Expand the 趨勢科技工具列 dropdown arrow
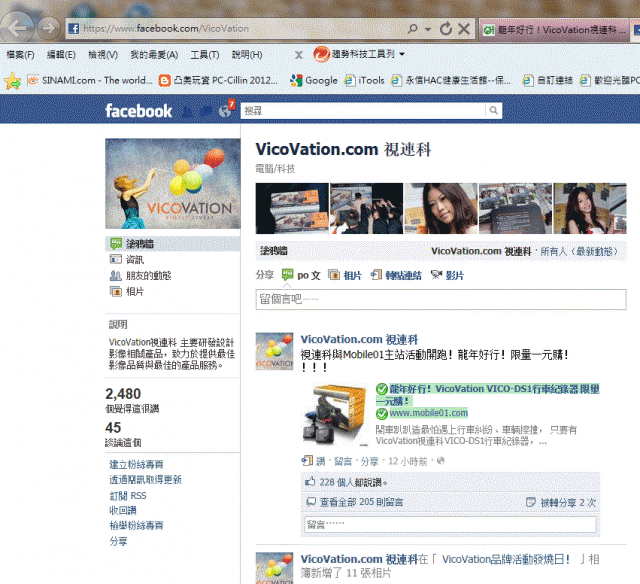The width and height of the screenshot is (640, 584). tap(402, 54)
